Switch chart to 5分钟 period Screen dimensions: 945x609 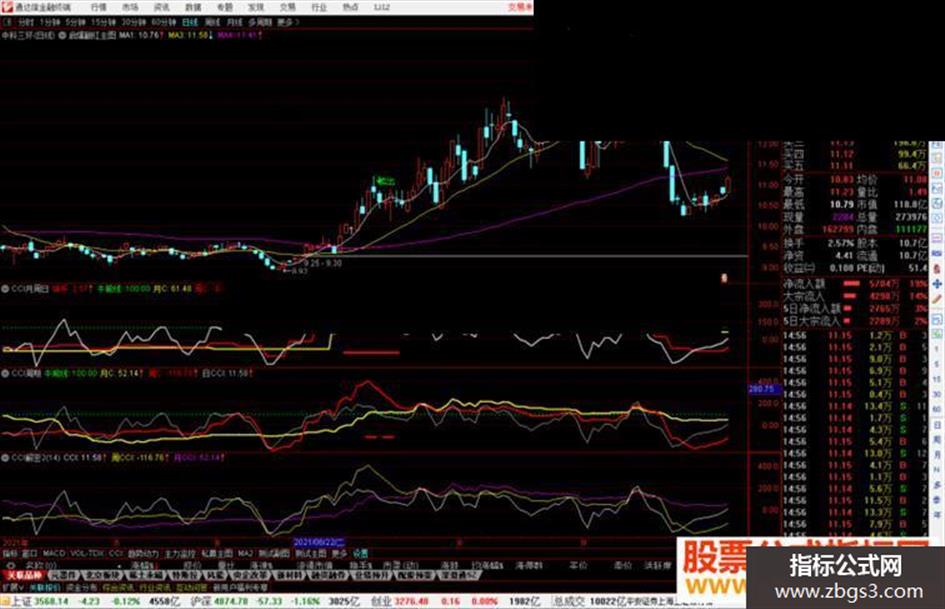coord(75,22)
